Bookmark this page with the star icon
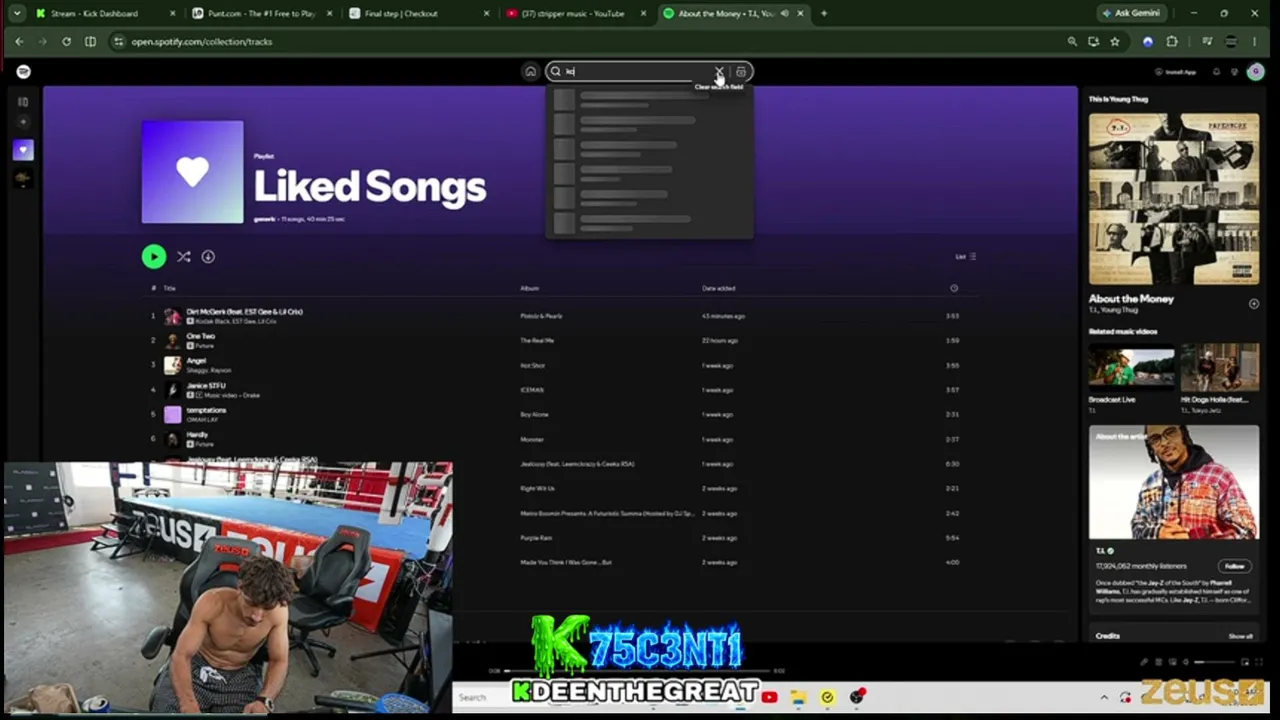1280x720 pixels. pos(1115,42)
